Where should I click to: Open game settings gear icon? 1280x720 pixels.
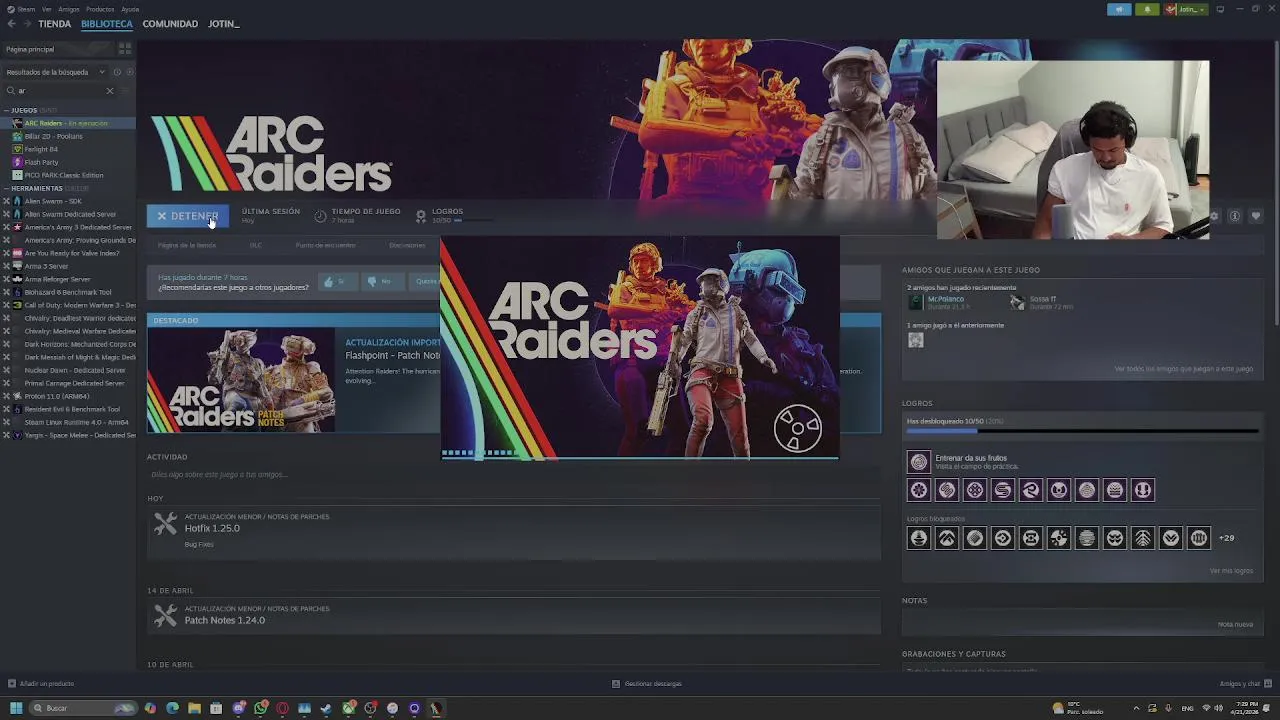pyautogui.click(x=1214, y=216)
